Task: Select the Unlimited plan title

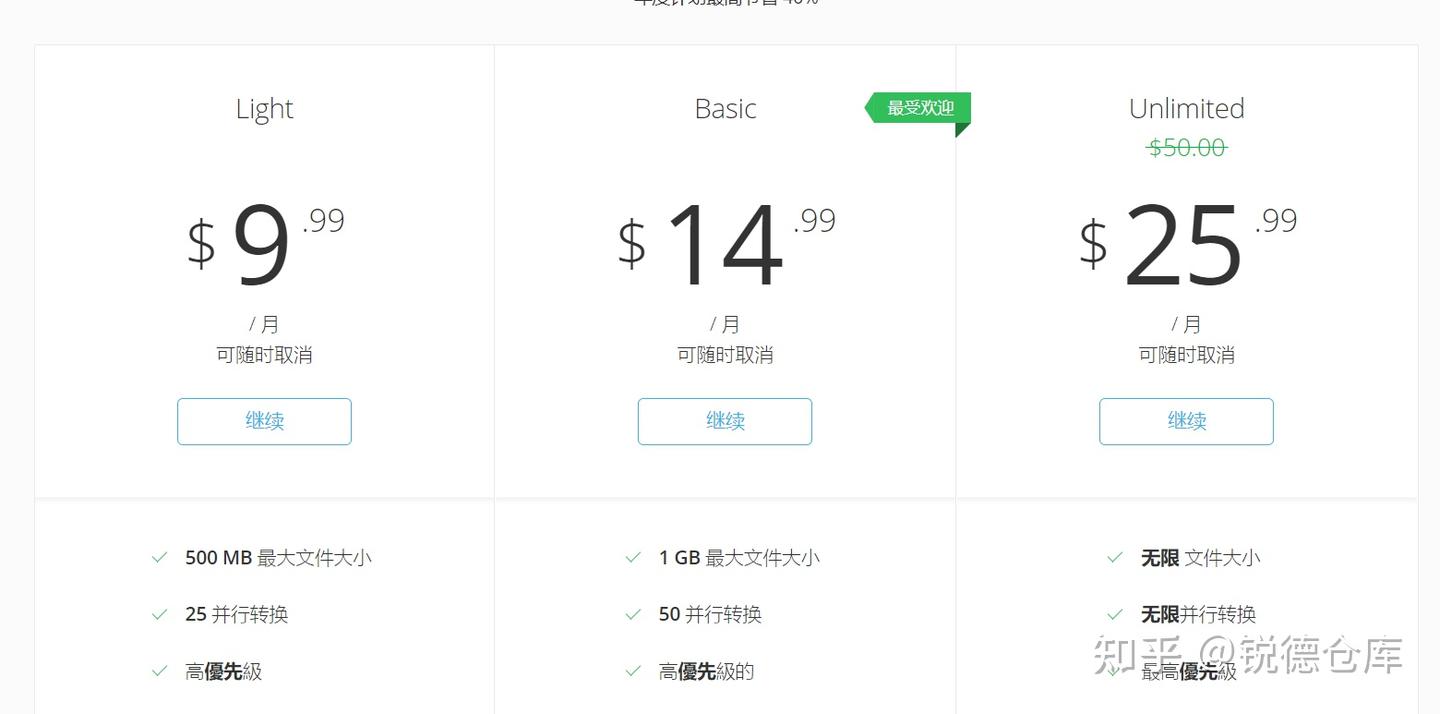Action: 1186,108
